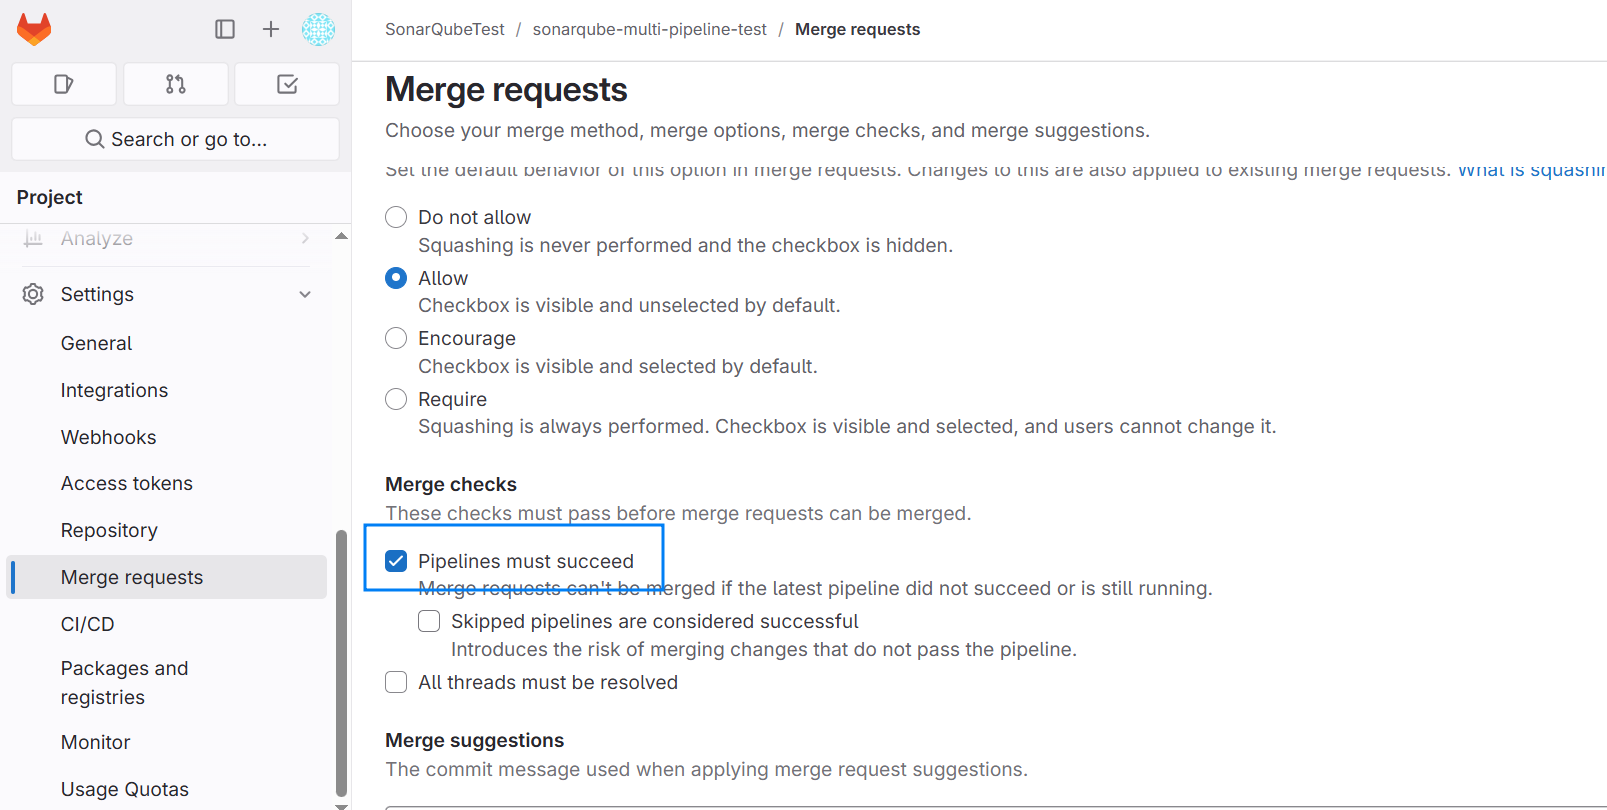Select the Do not allow squash option
The width and height of the screenshot is (1607, 810).
pos(396,217)
